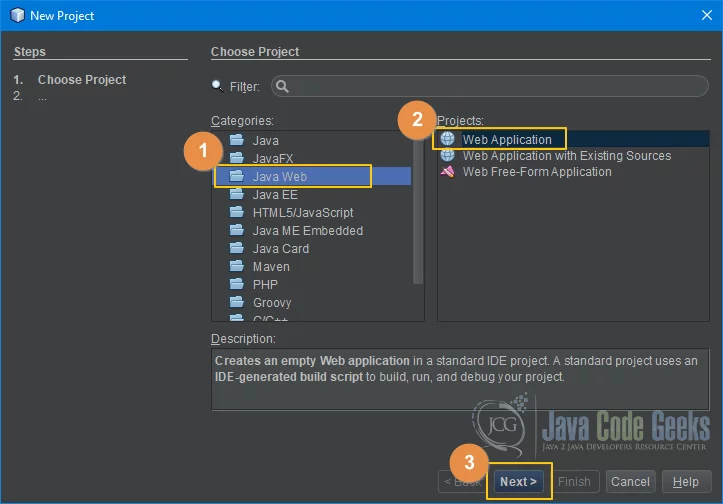Click the Description text area
The width and height of the screenshot is (723, 504).
tap(460, 379)
